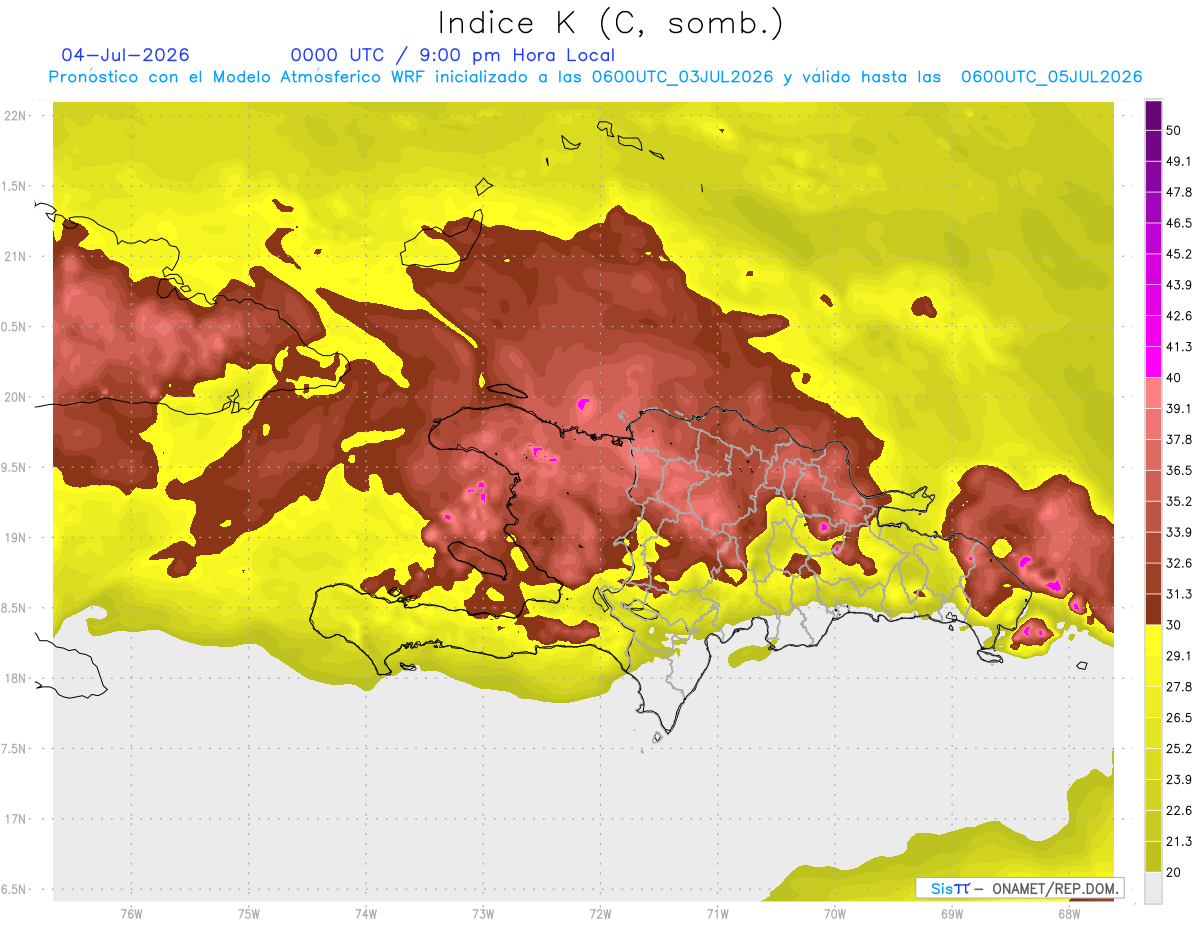Click '0000 UTC / 9:00 pm Hora Local' text
The width and height of the screenshot is (1200, 927).
452,55
